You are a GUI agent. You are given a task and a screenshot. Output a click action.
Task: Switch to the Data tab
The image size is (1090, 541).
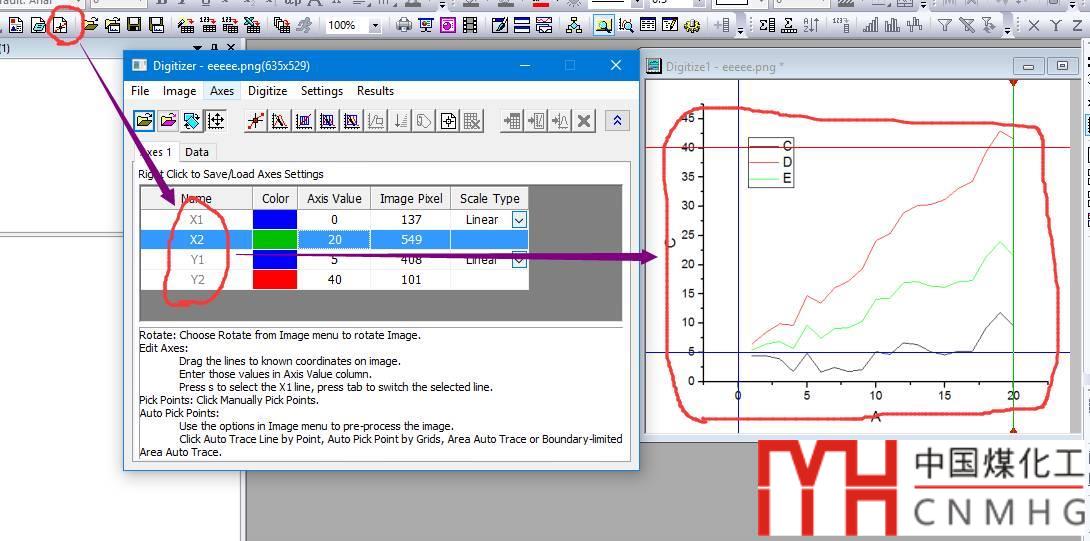pos(197,152)
